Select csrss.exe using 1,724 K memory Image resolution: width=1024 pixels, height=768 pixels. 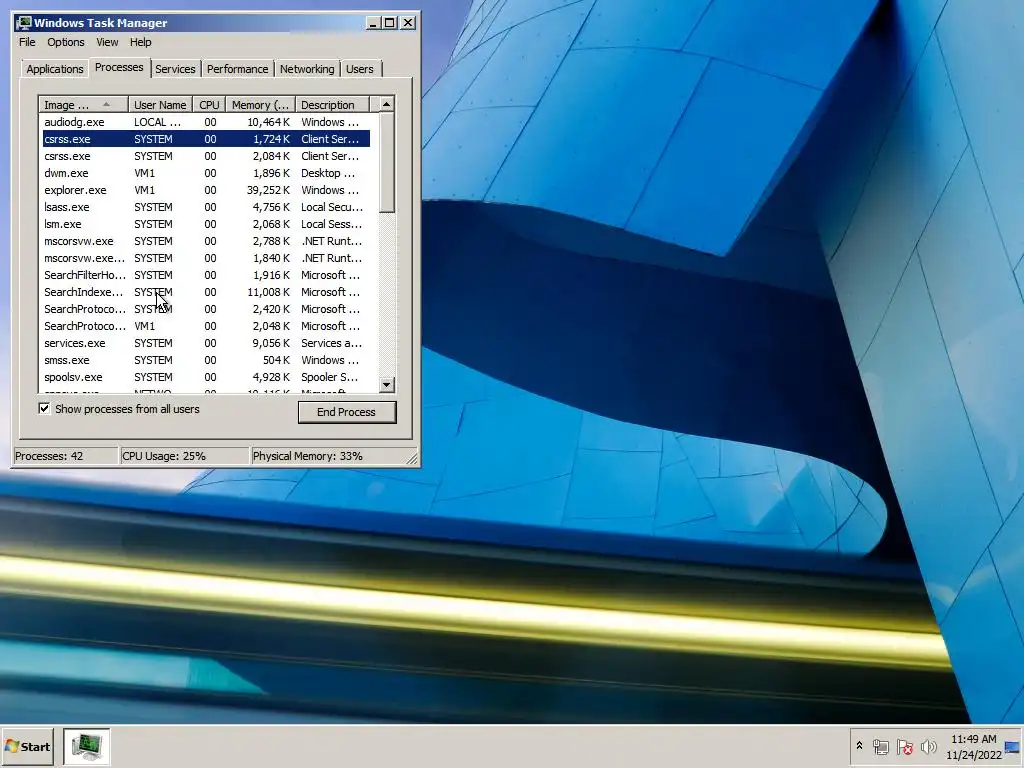[x=206, y=139]
